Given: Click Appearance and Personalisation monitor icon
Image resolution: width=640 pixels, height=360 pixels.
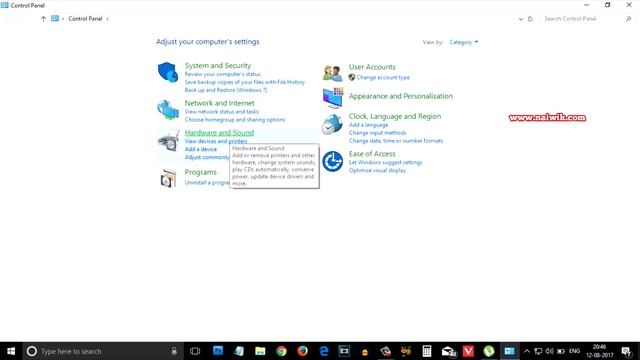Looking at the screenshot, I should pyautogui.click(x=333, y=98).
